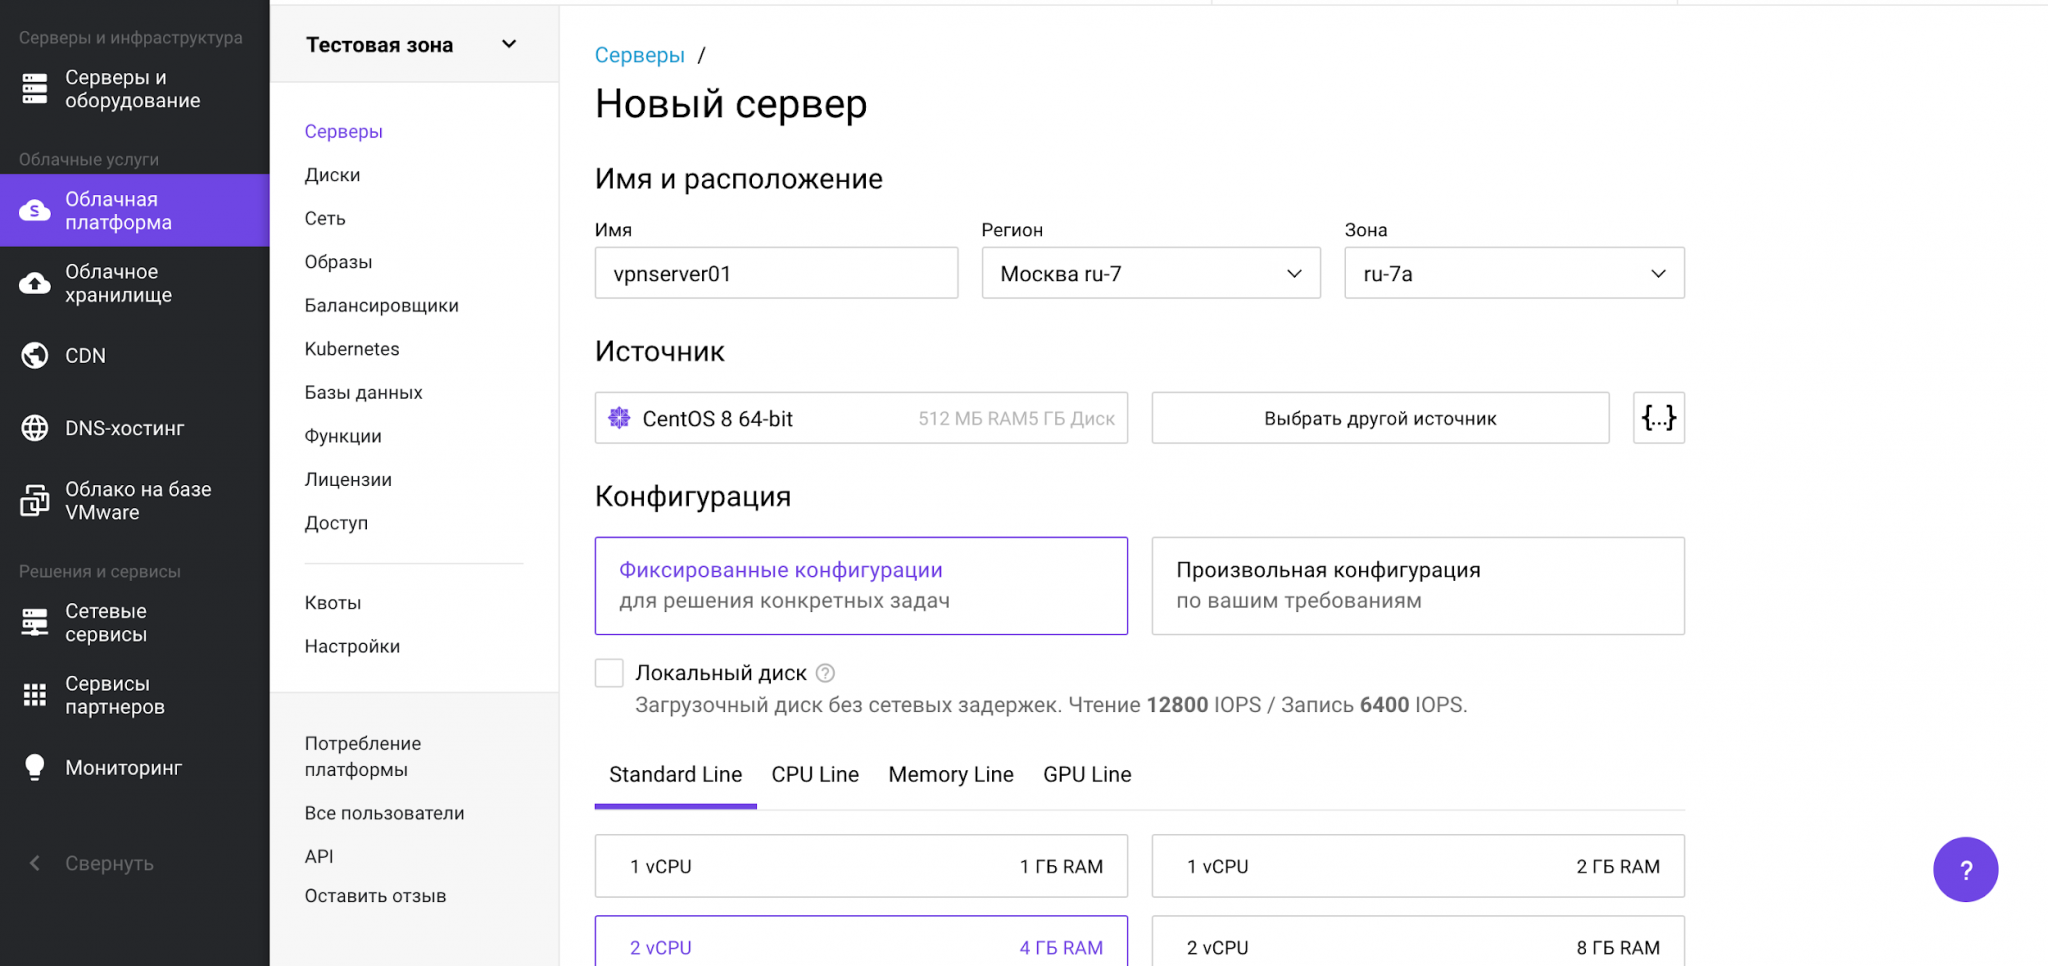Open the Регион dropdown showing Москва ru-7
Screen dimensions: 2048x966
tap(1150, 274)
